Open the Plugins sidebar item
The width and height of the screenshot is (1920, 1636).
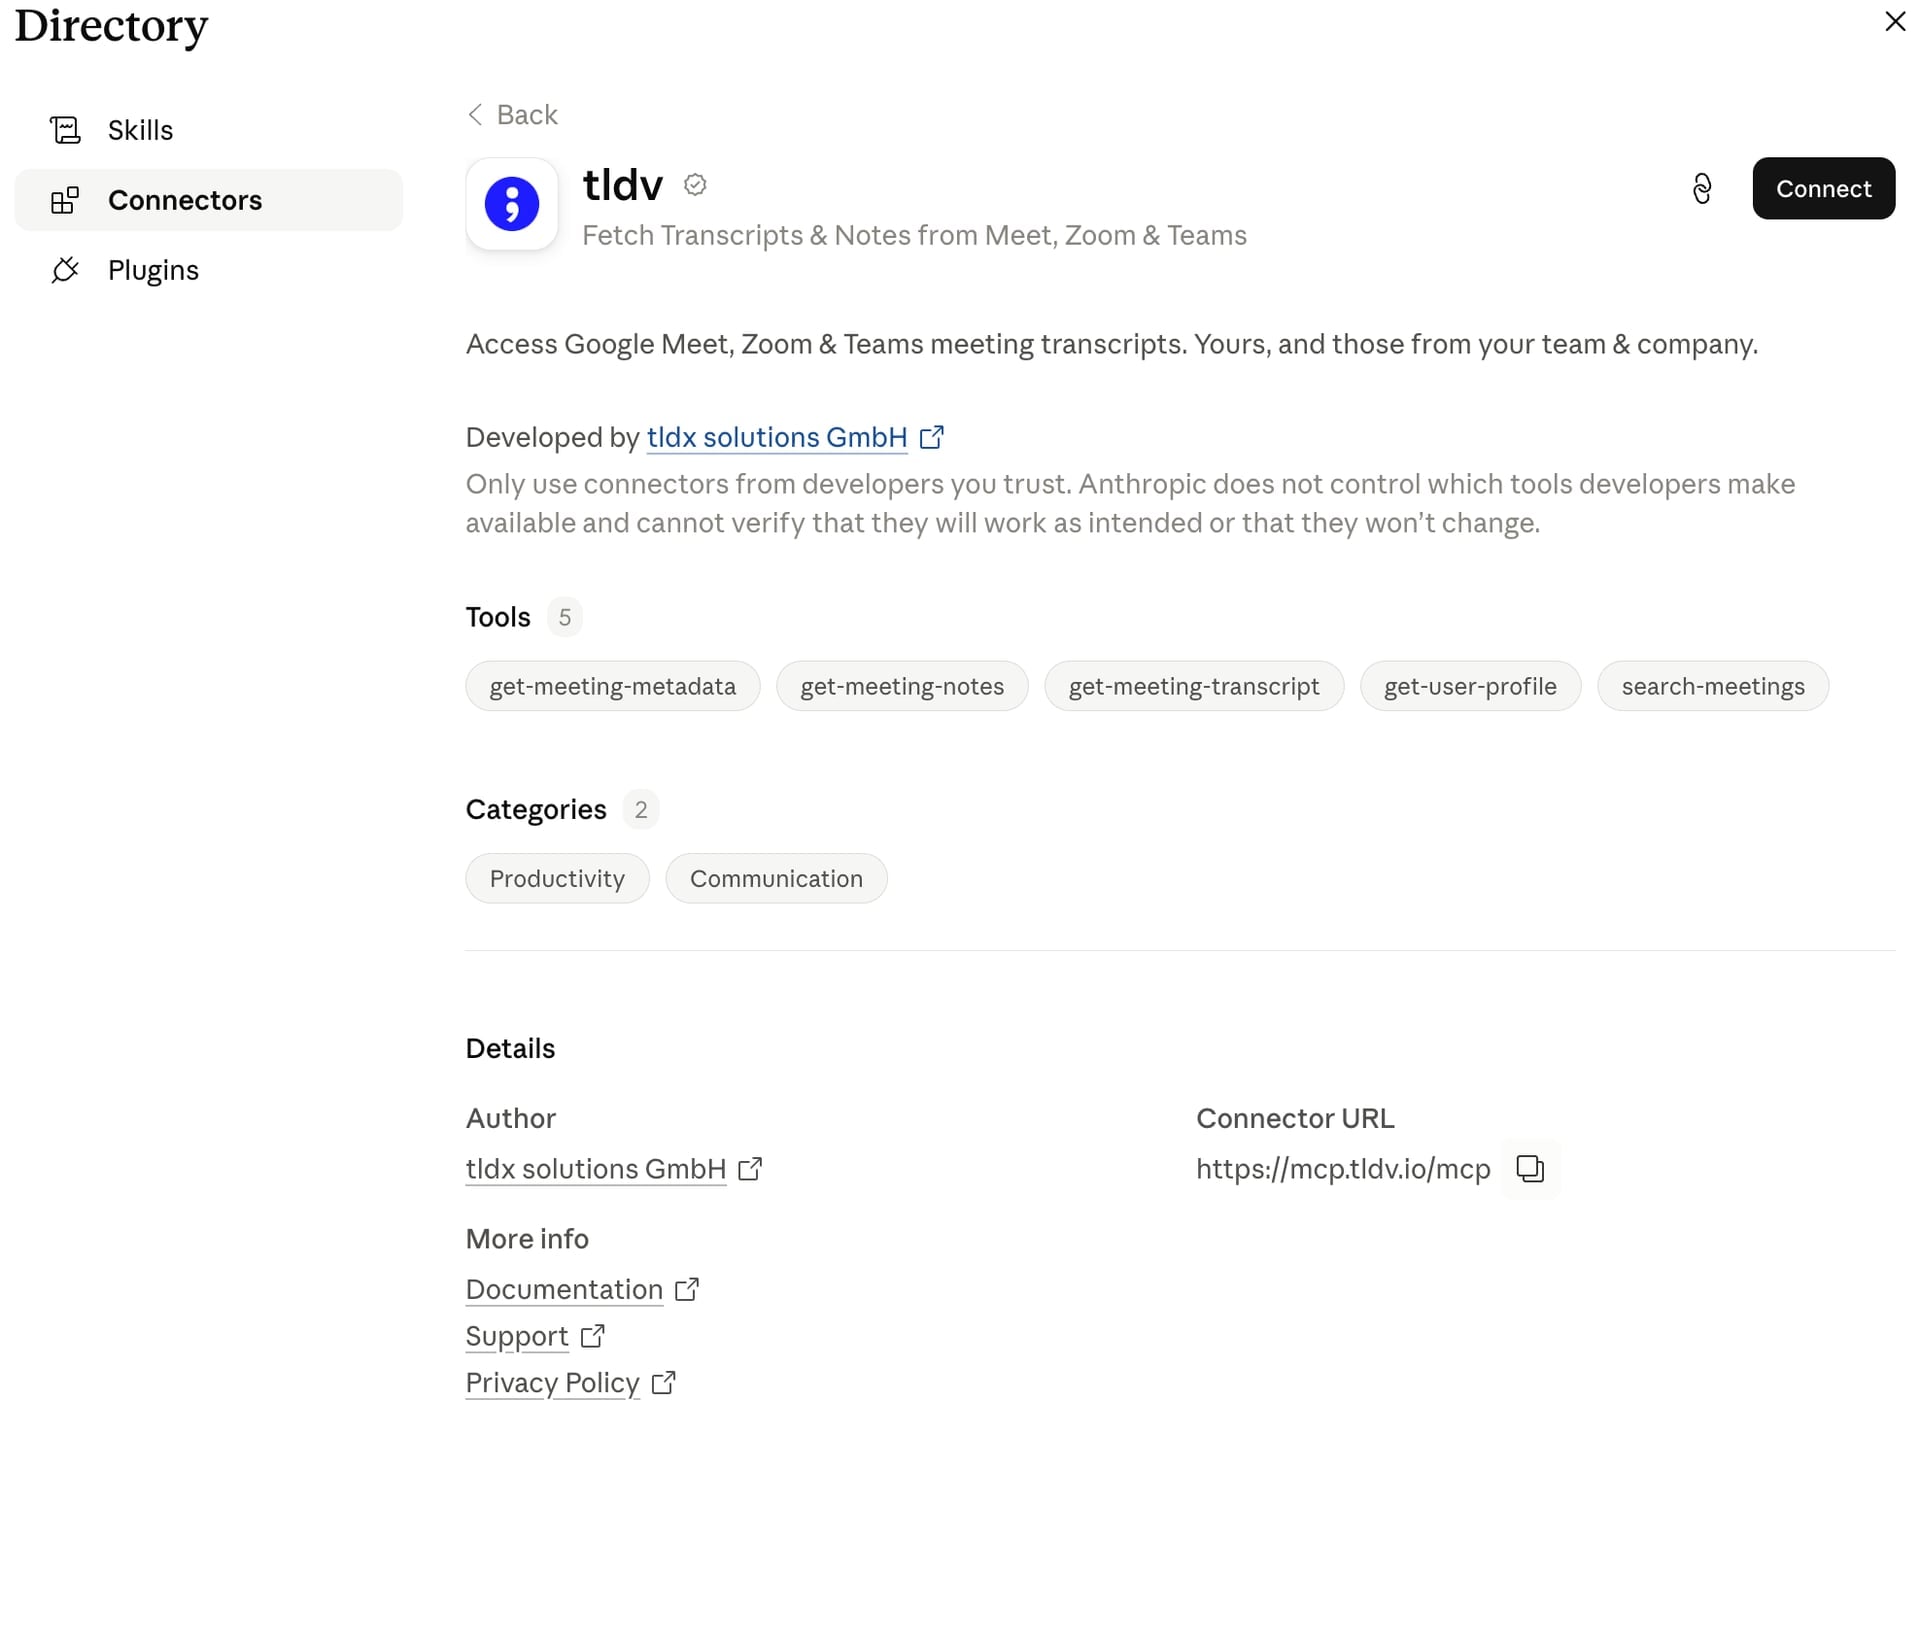208,270
